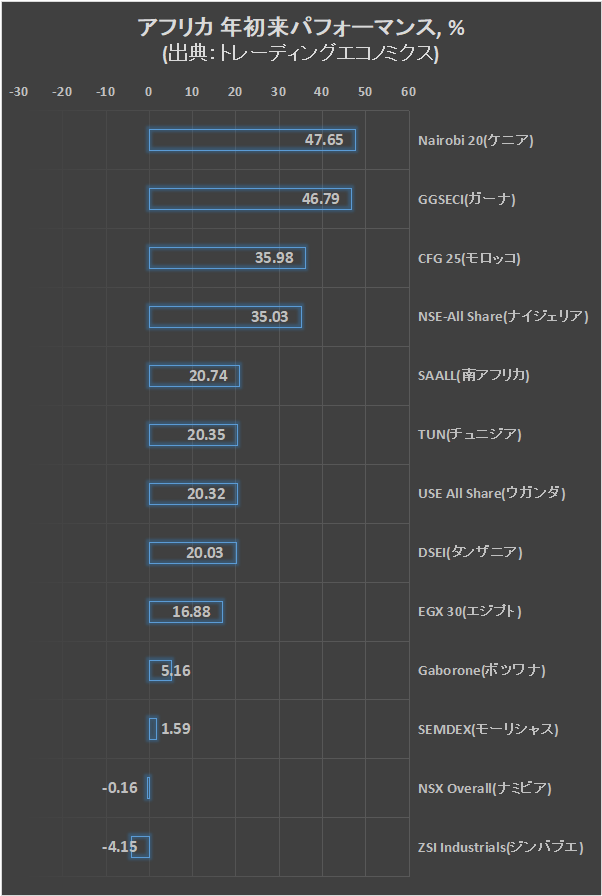The image size is (602, 896).
Task: Click the 46.79 data label
Action: click(320, 199)
